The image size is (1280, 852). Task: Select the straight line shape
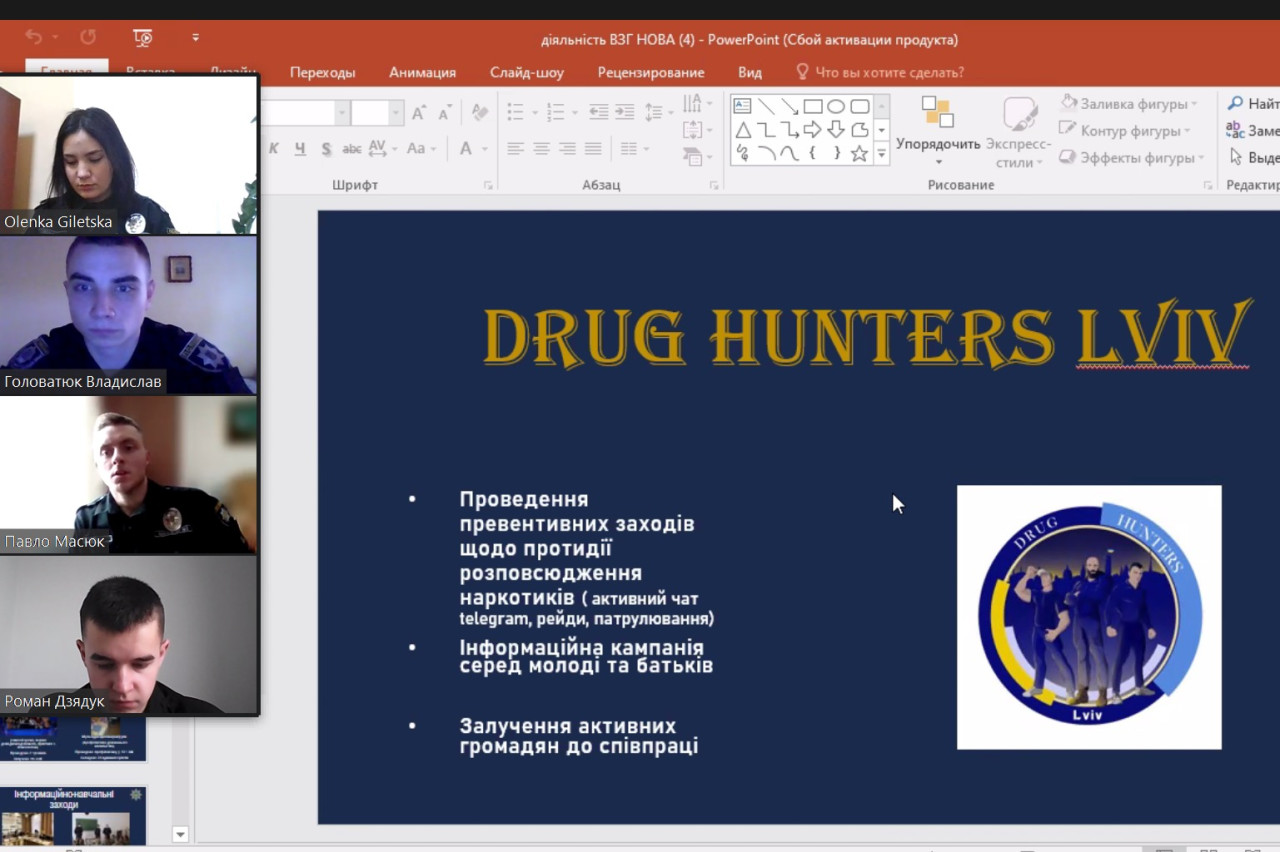[x=766, y=106]
